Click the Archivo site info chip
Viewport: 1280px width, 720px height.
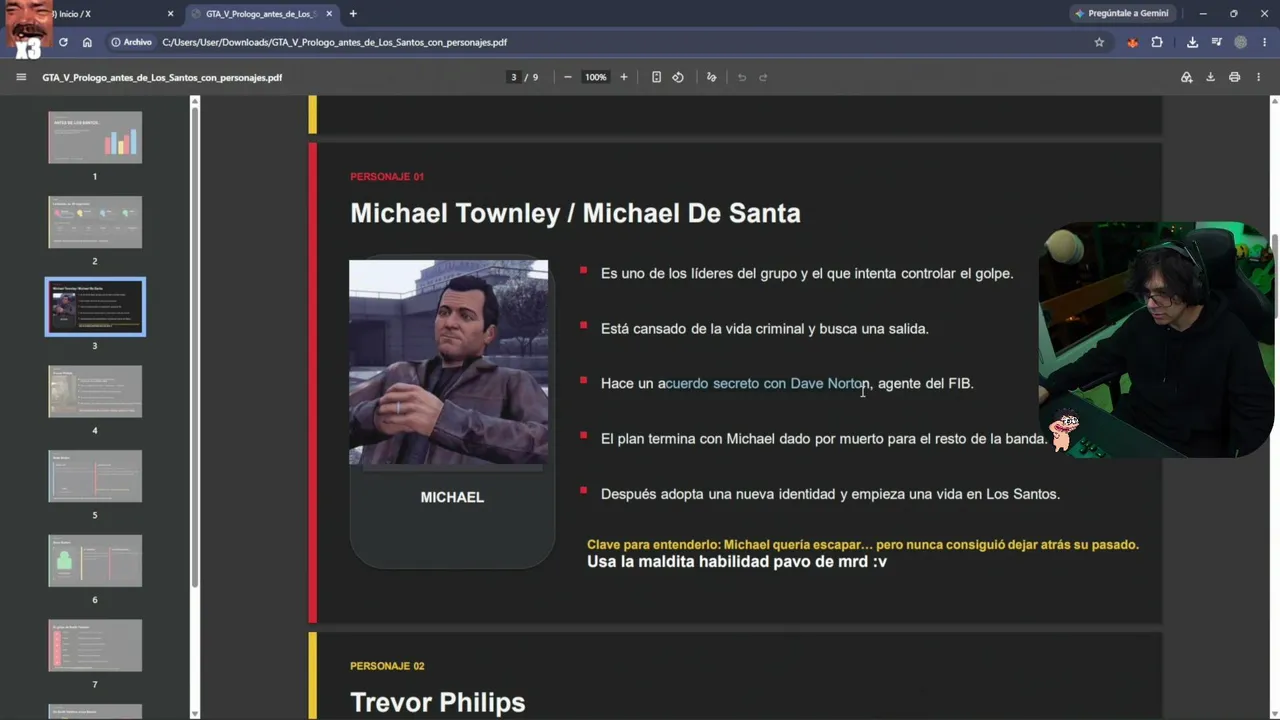[x=132, y=42]
